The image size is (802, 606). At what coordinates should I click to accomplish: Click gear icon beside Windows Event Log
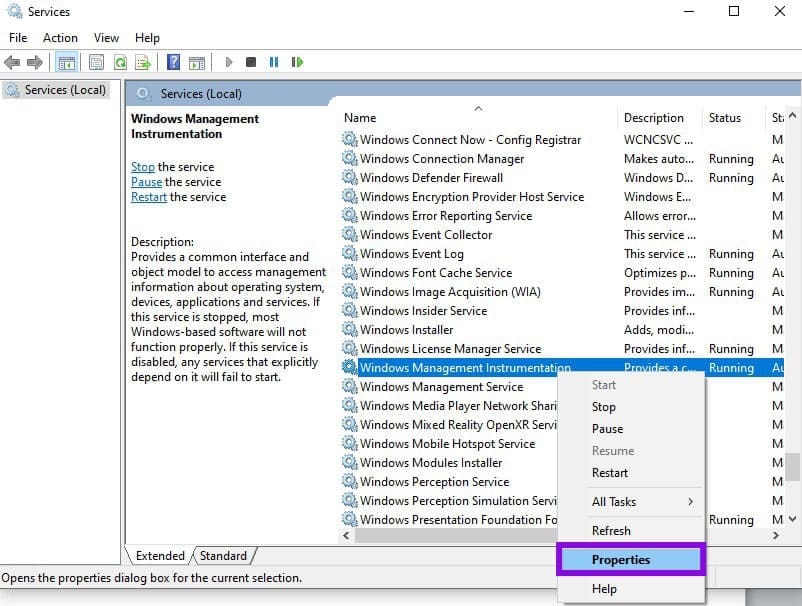(349, 253)
